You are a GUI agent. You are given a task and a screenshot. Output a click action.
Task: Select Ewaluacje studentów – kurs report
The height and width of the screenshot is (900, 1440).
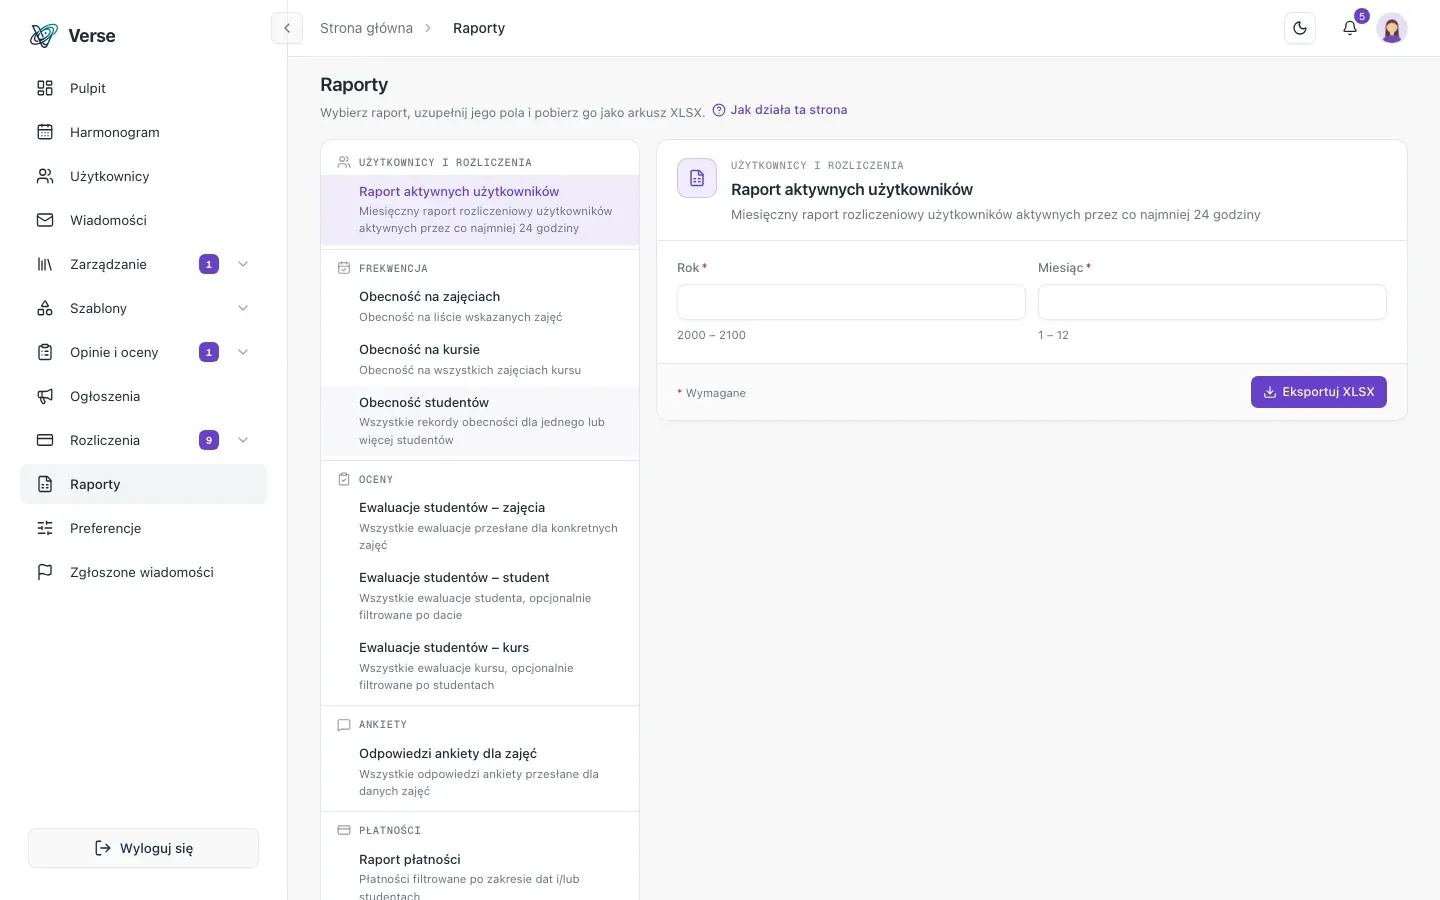(480, 667)
